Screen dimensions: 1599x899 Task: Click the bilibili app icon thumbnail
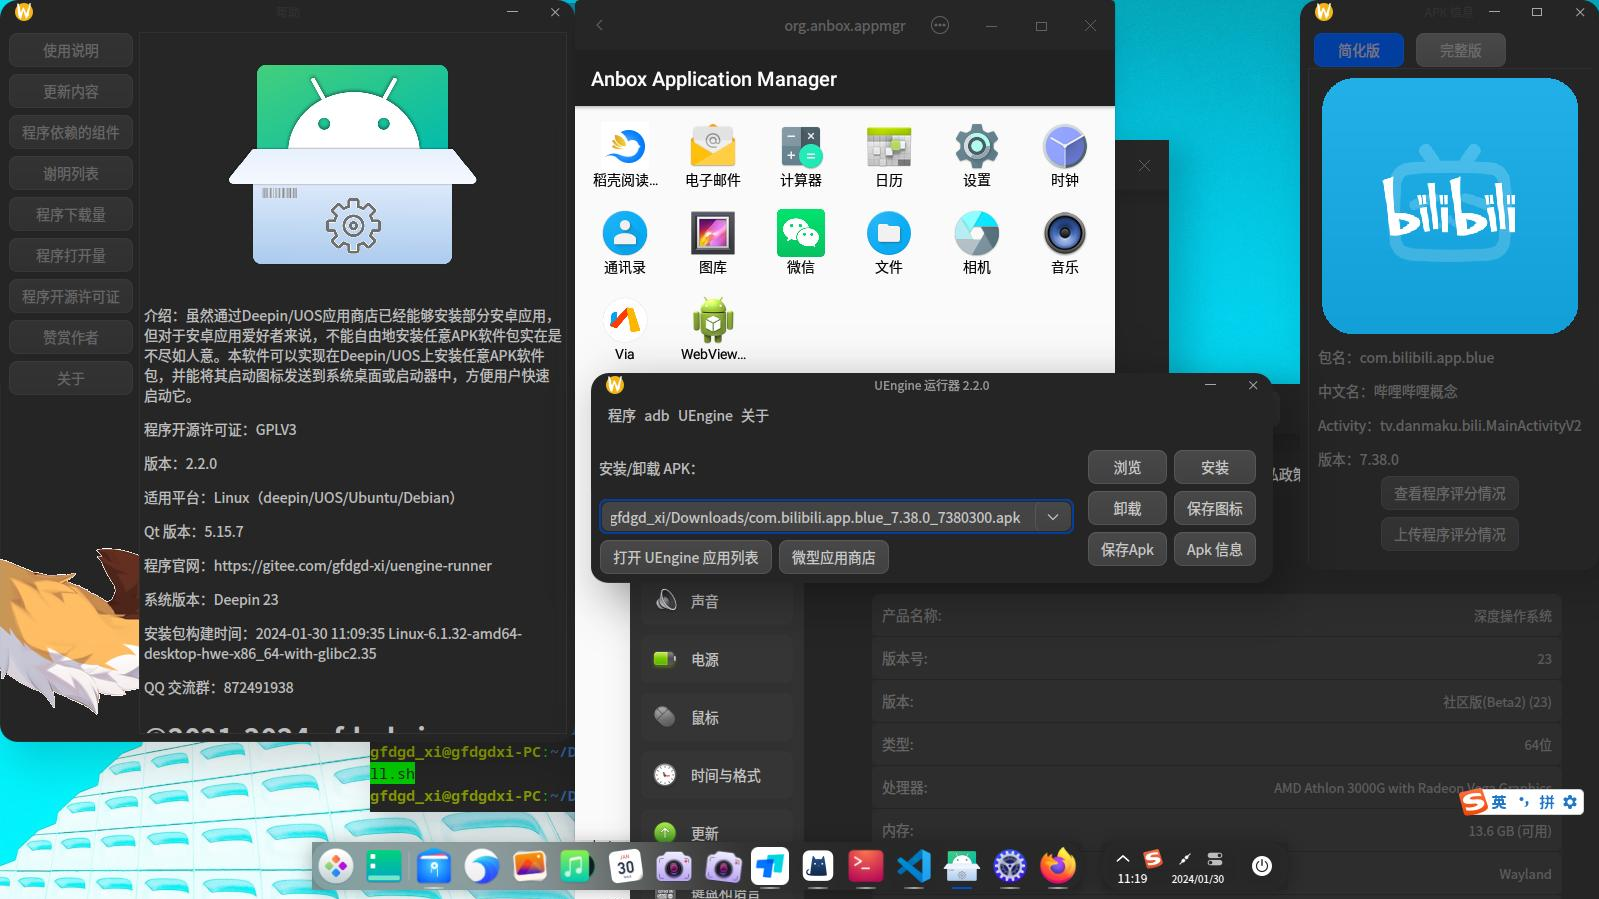click(1450, 206)
